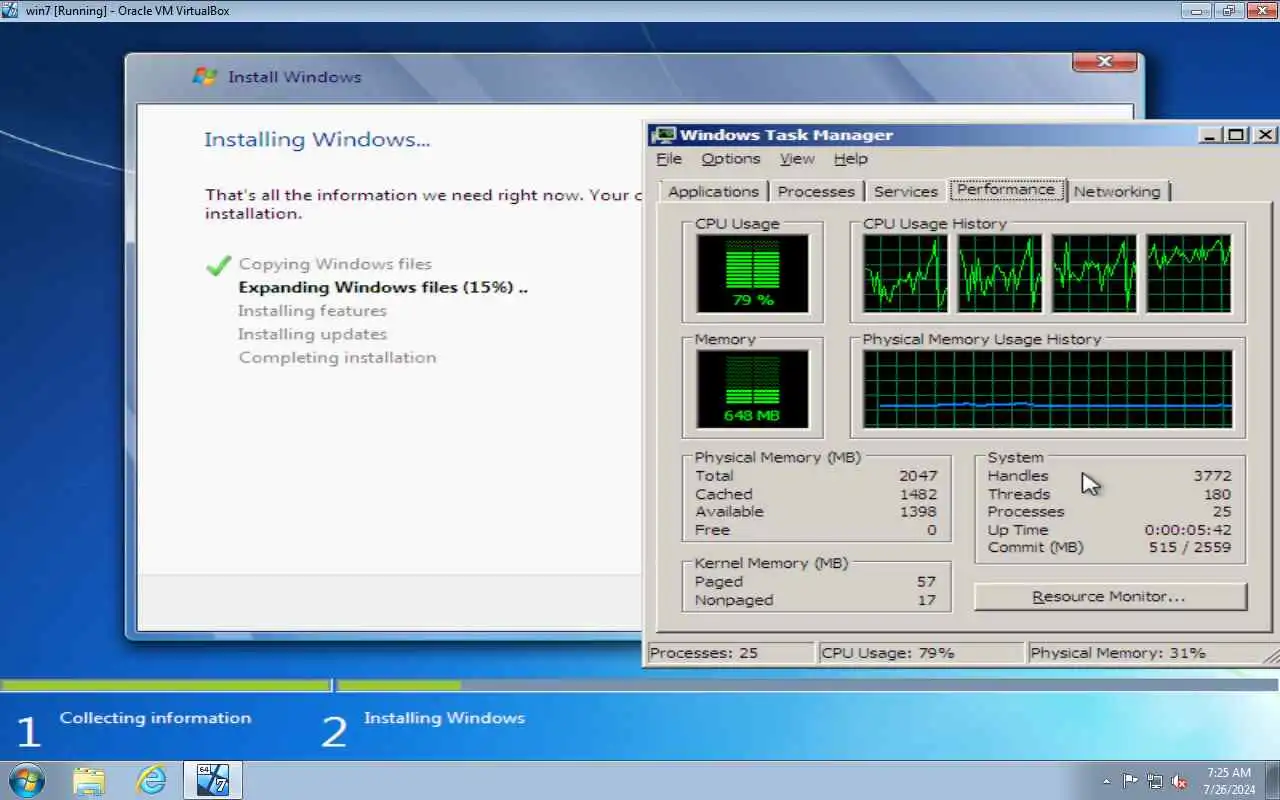
Task: Open the File menu in Task Manager
Action: click(669, 159)
